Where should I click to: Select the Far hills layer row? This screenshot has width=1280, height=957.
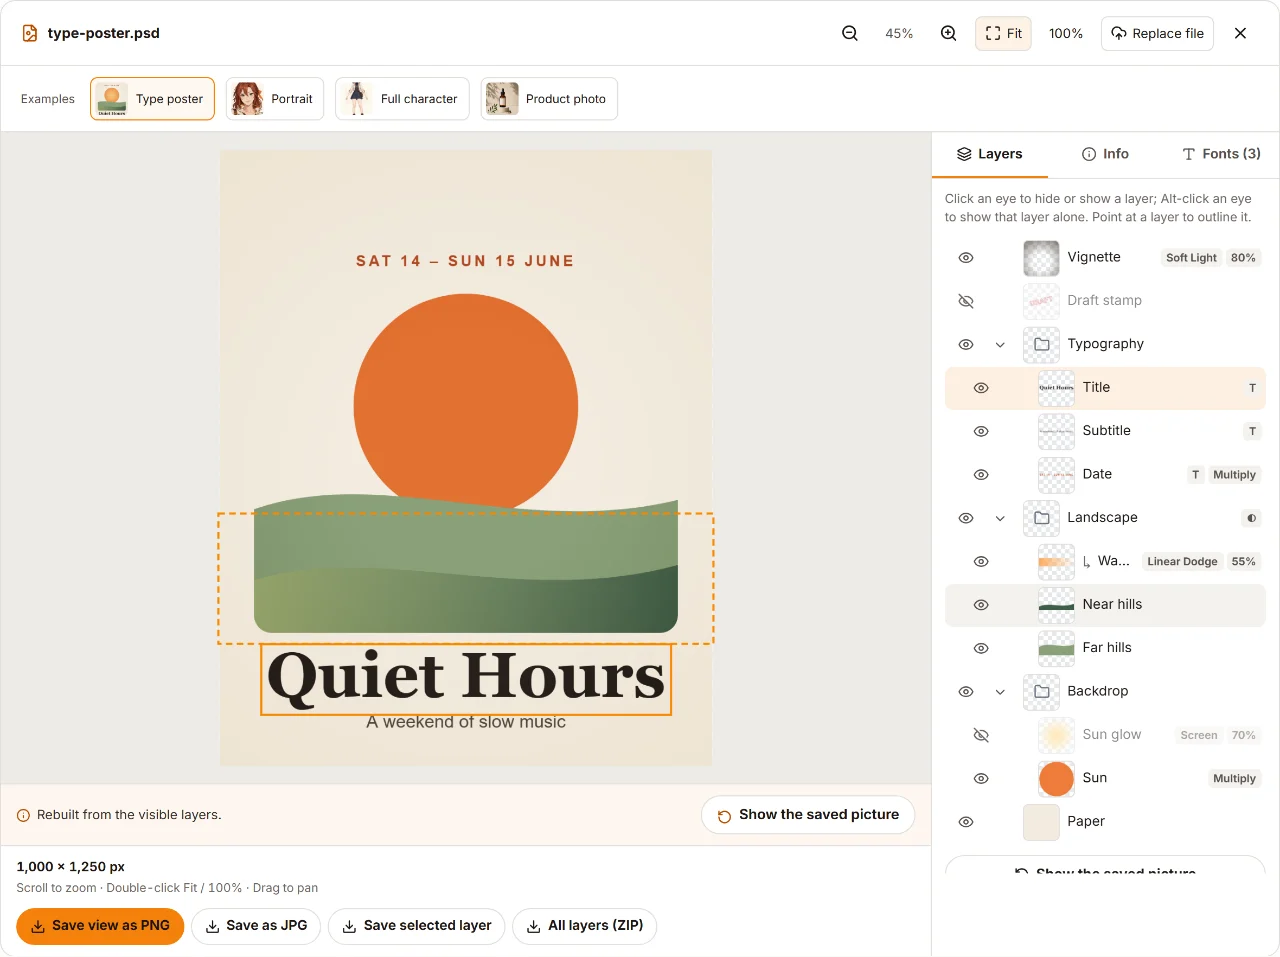pyautogui.click(x=1105, y=648)
